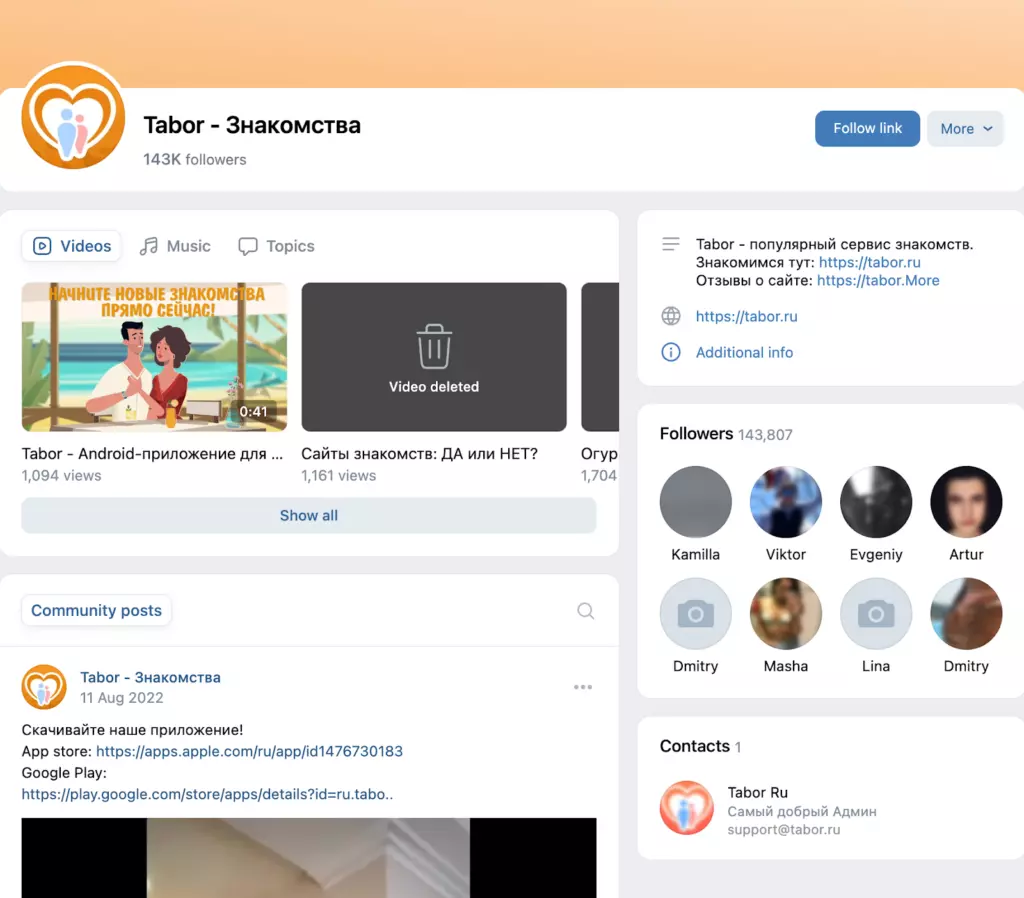
Task: Expand description via https://tabor.More link
Action: [x=878, y=280]
